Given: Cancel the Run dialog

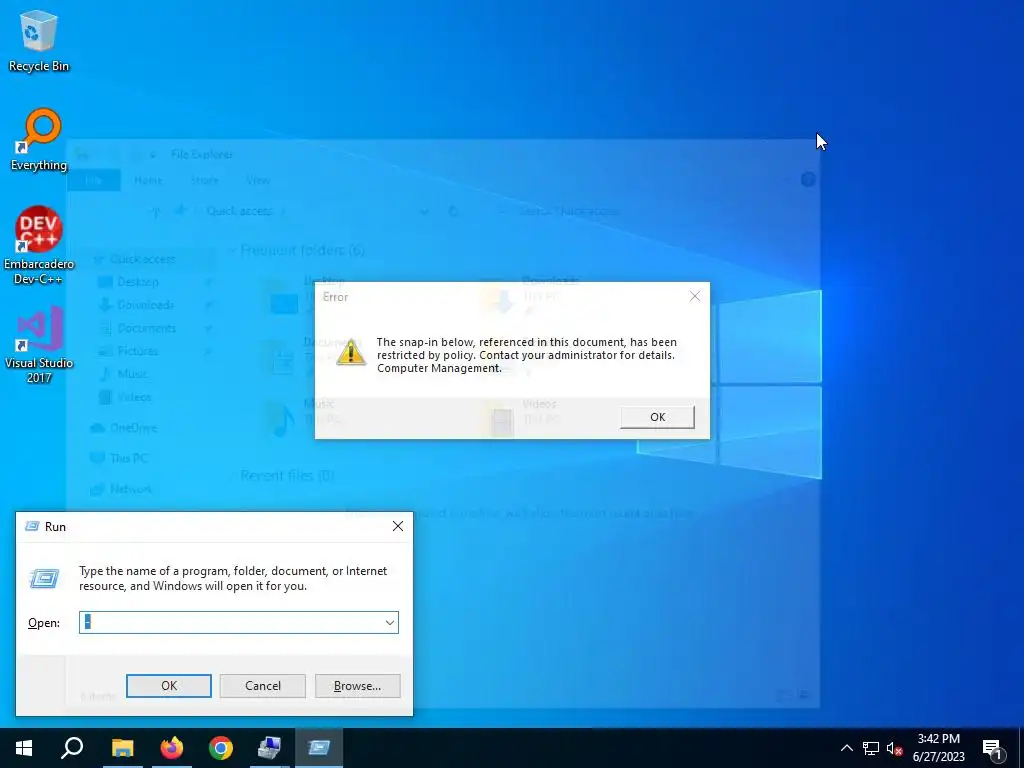Looking at the screenshot, I should tap(263, 686).
